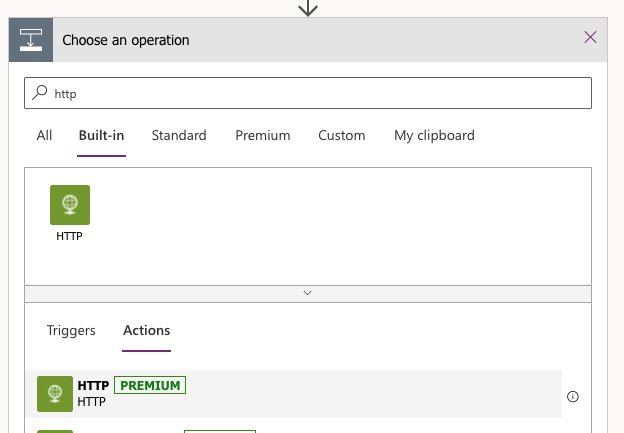Click the down arrow above the card
Image resolution: width=624 pixels, height=433 pixels.
coord(308,8)
